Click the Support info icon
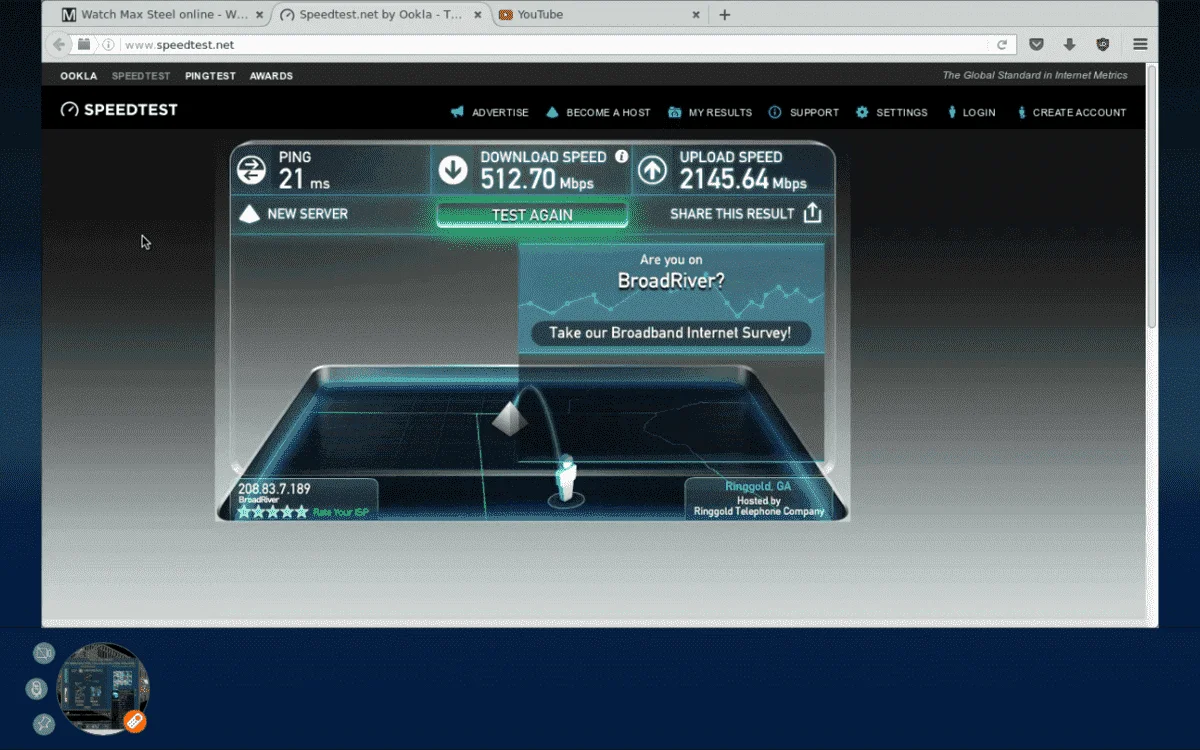This screenshot has width=1200, height=750. coord(775,112)
